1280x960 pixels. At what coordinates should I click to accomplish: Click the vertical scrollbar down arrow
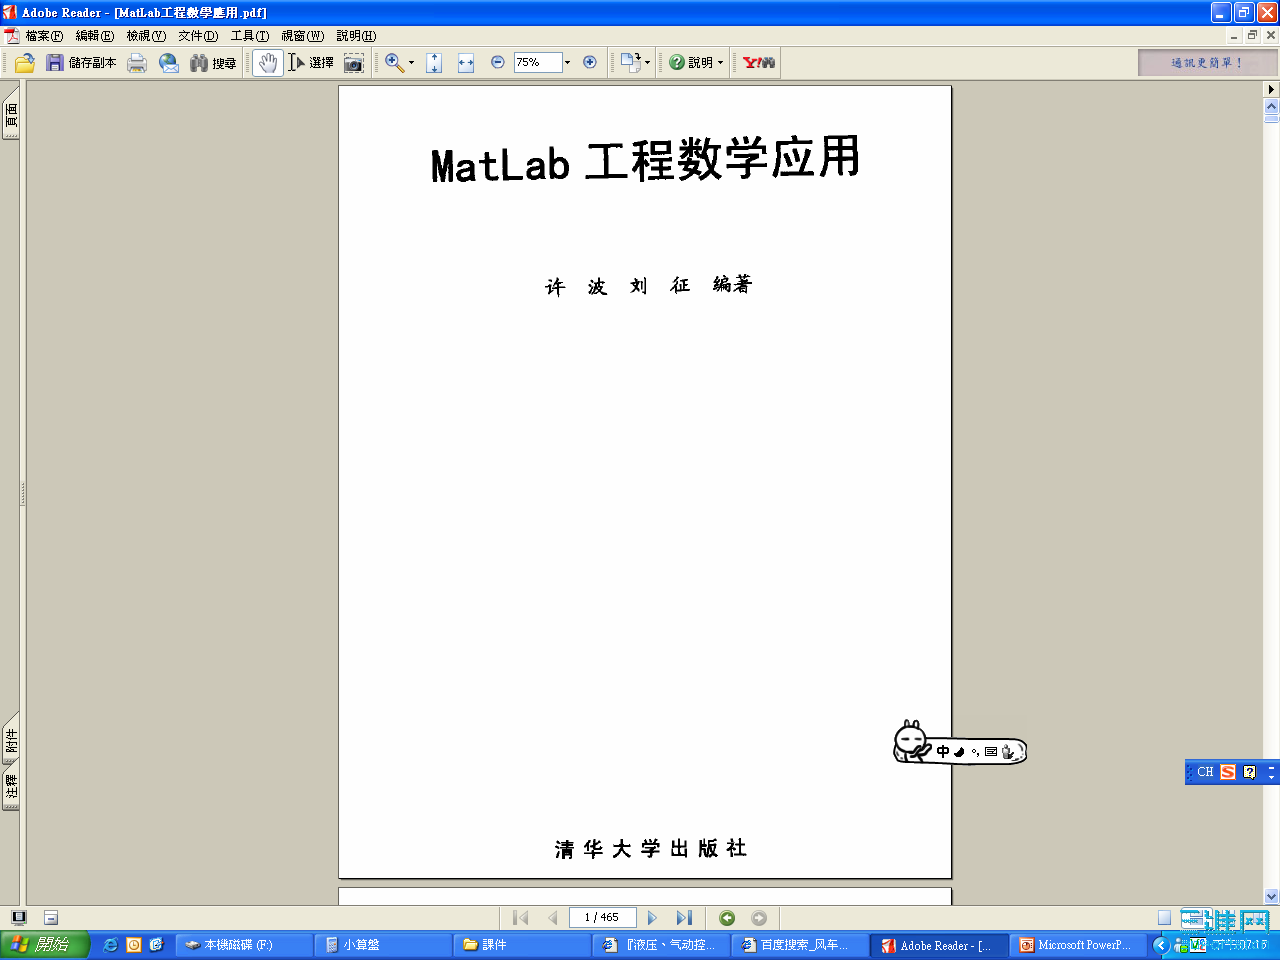(1272, 897)
